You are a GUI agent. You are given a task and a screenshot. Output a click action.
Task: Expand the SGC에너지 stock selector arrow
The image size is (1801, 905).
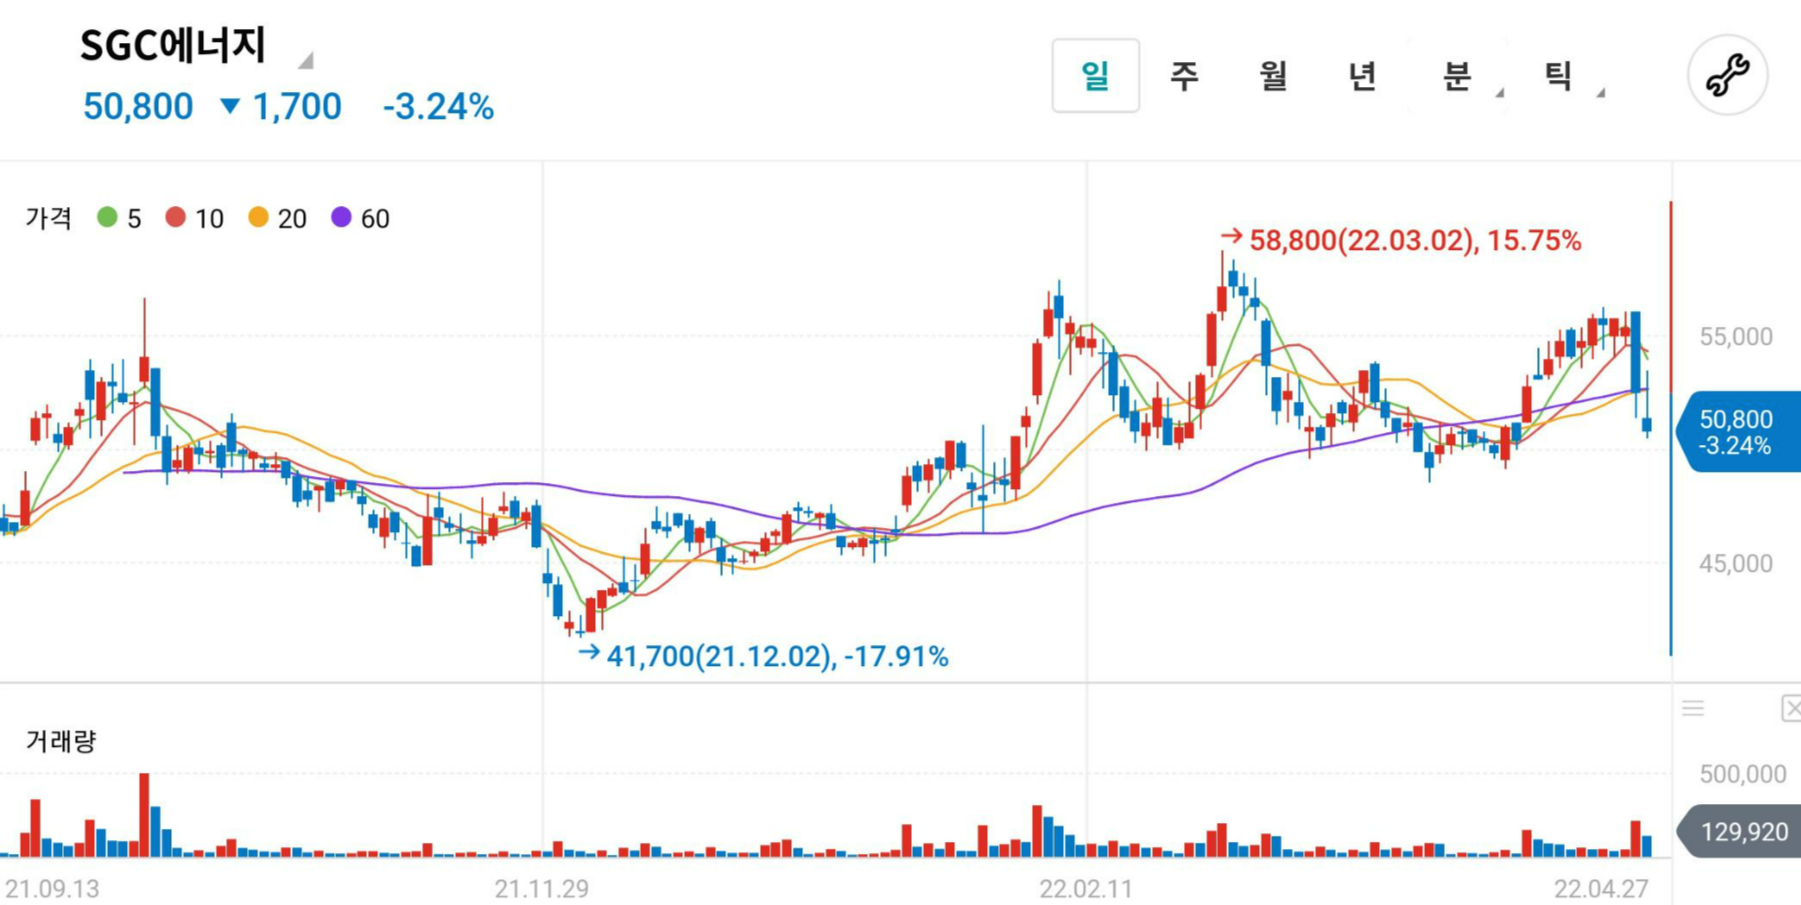click(x=306, y=60)
